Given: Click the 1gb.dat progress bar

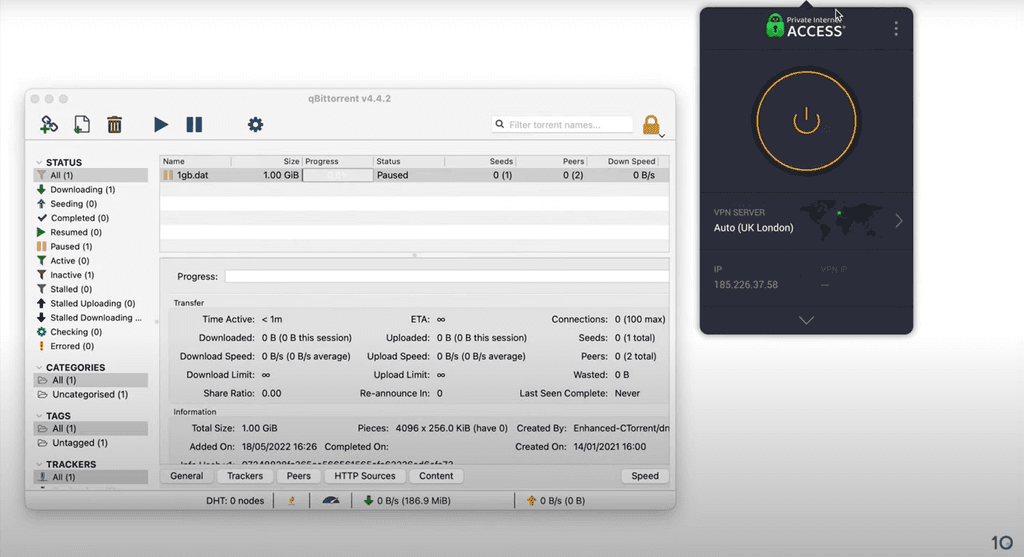Looking at the screenshot, I should pos(338,175).
